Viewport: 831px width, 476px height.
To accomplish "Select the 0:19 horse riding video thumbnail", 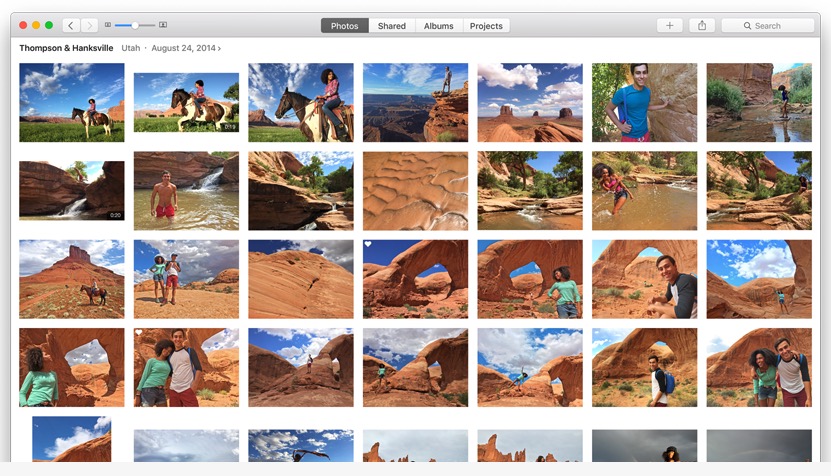I will pyautogui.click(x=186, y=102).
